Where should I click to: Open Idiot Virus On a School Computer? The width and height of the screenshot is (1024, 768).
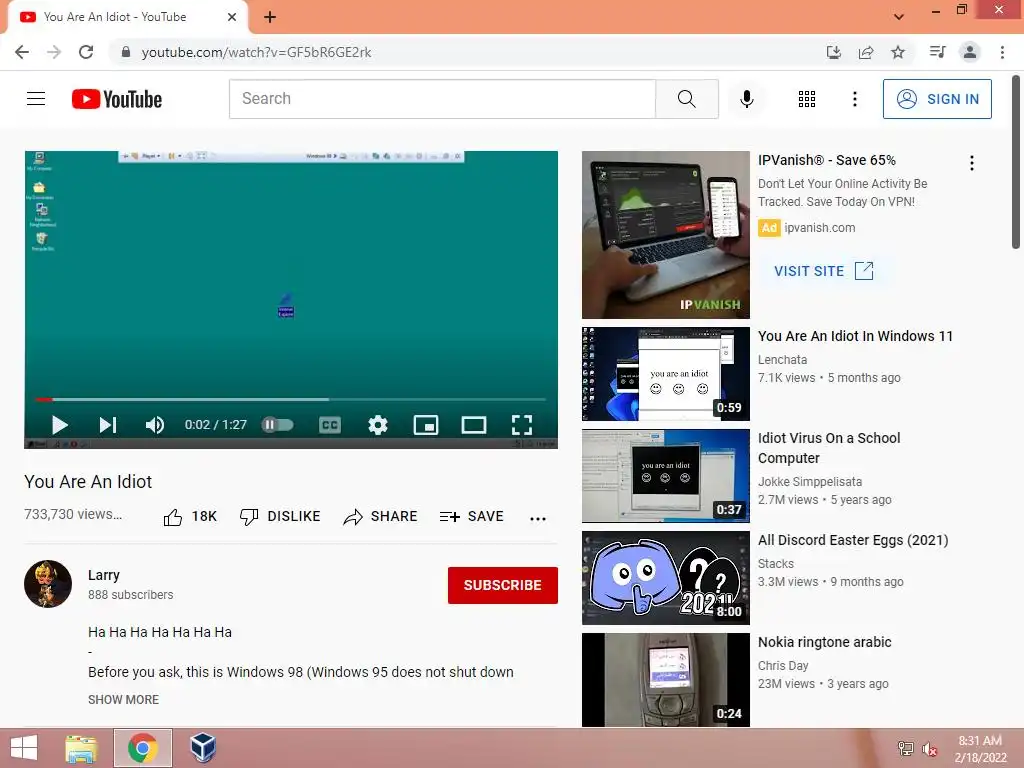click(829, 448)
